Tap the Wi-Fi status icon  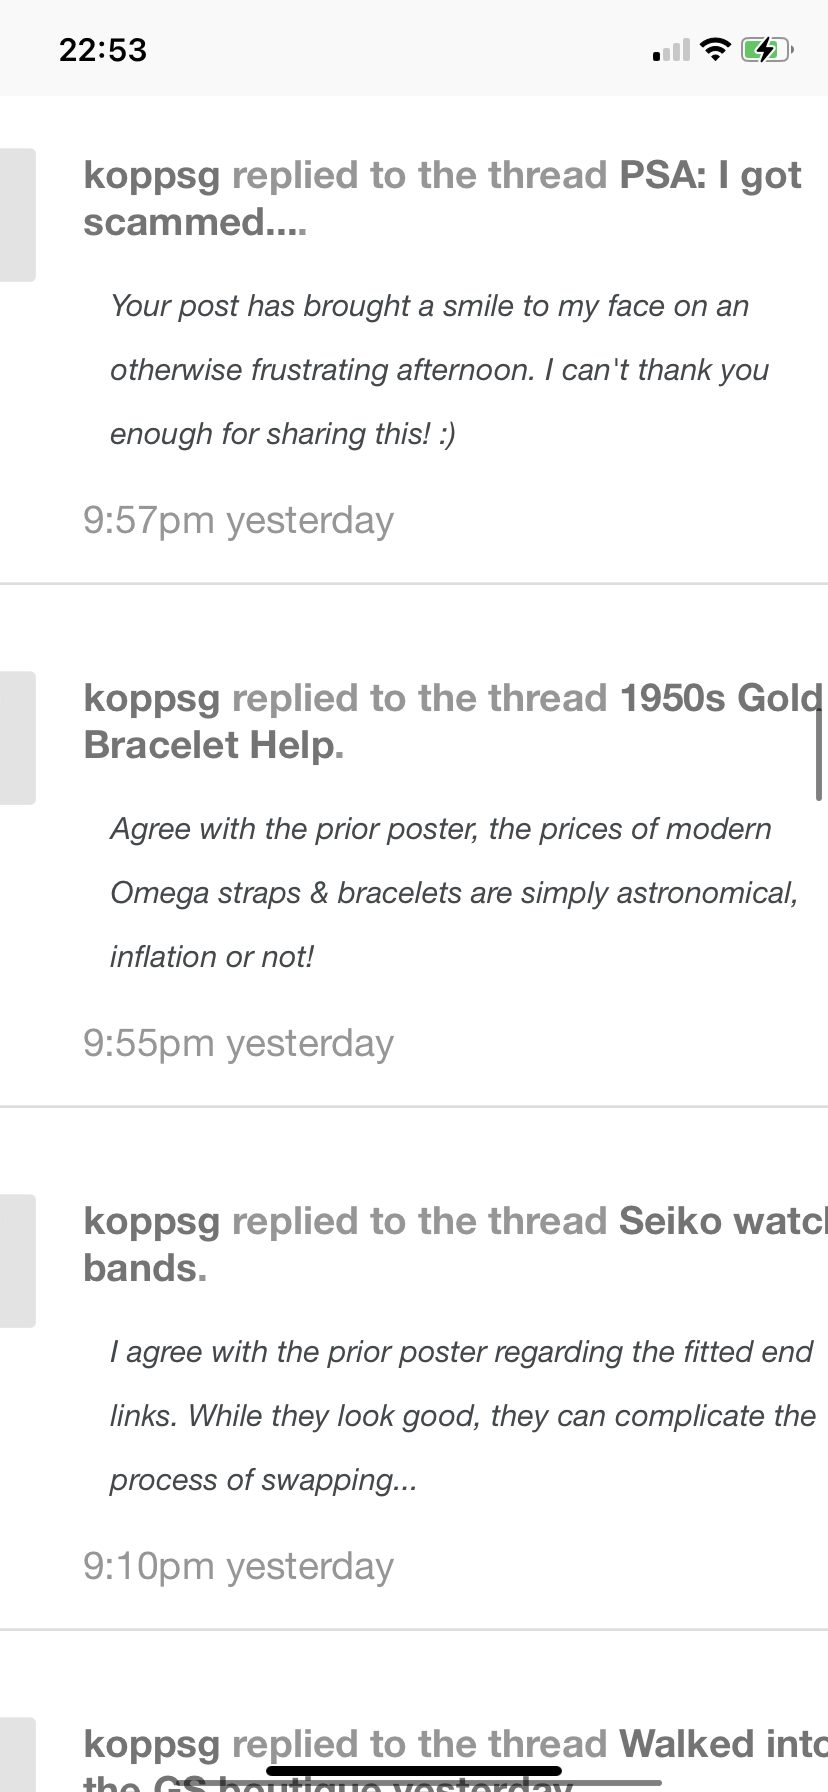click(715, 49)
